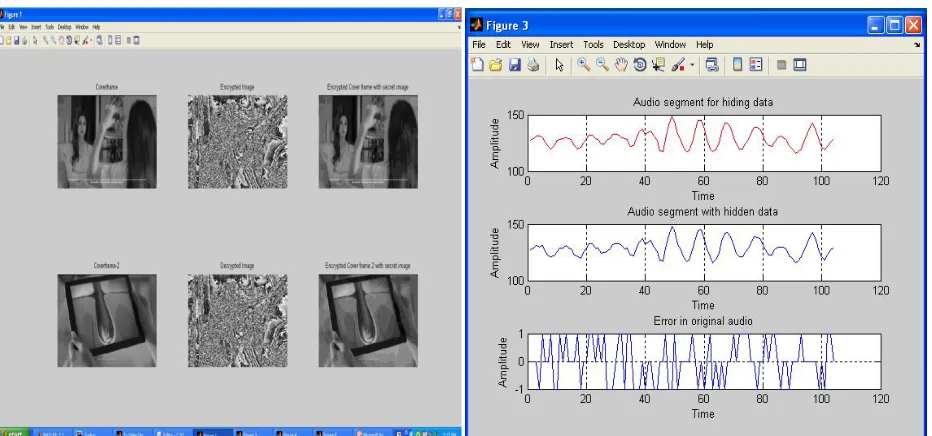Viewport: 932px width, 436px height.
Task: Click the red audio waveform plot
Action: coord(704,143)
